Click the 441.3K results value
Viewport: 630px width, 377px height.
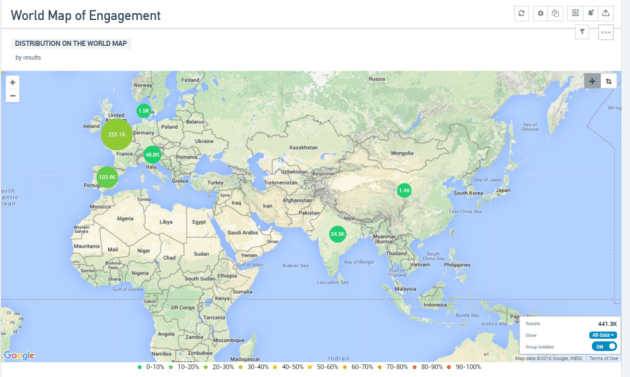tap(607, 324)
